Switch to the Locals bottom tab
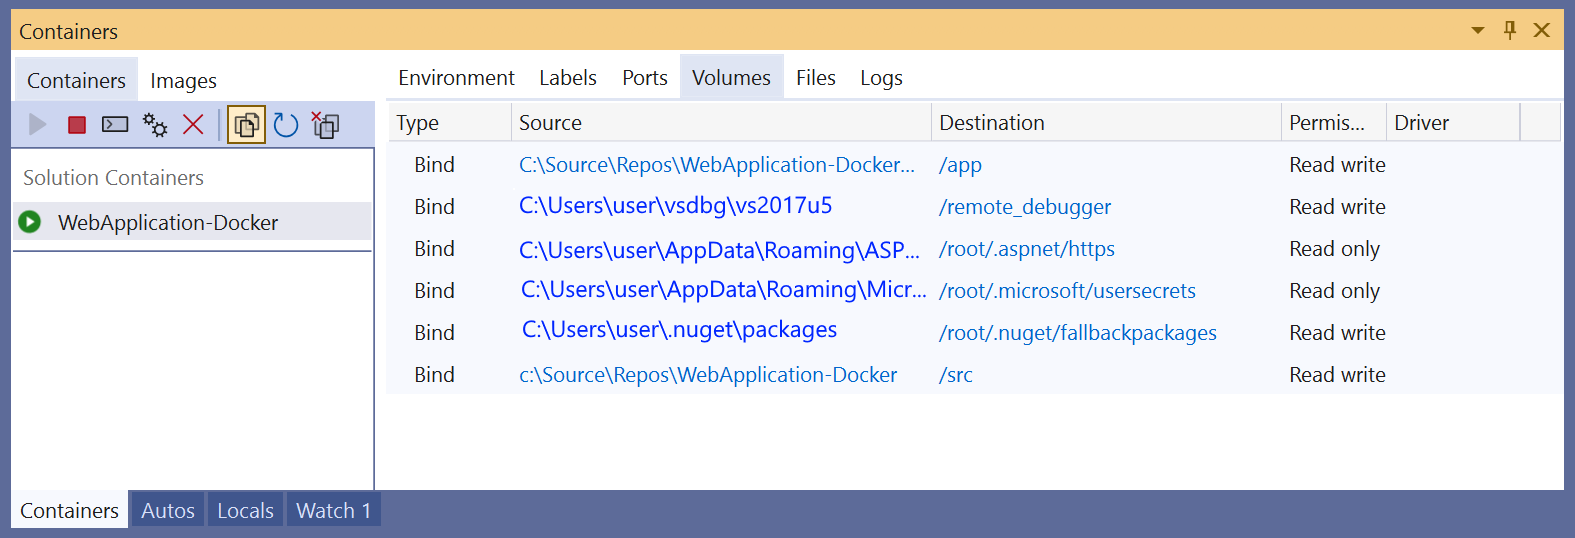1575x538 pixels. tap(245, 510)
